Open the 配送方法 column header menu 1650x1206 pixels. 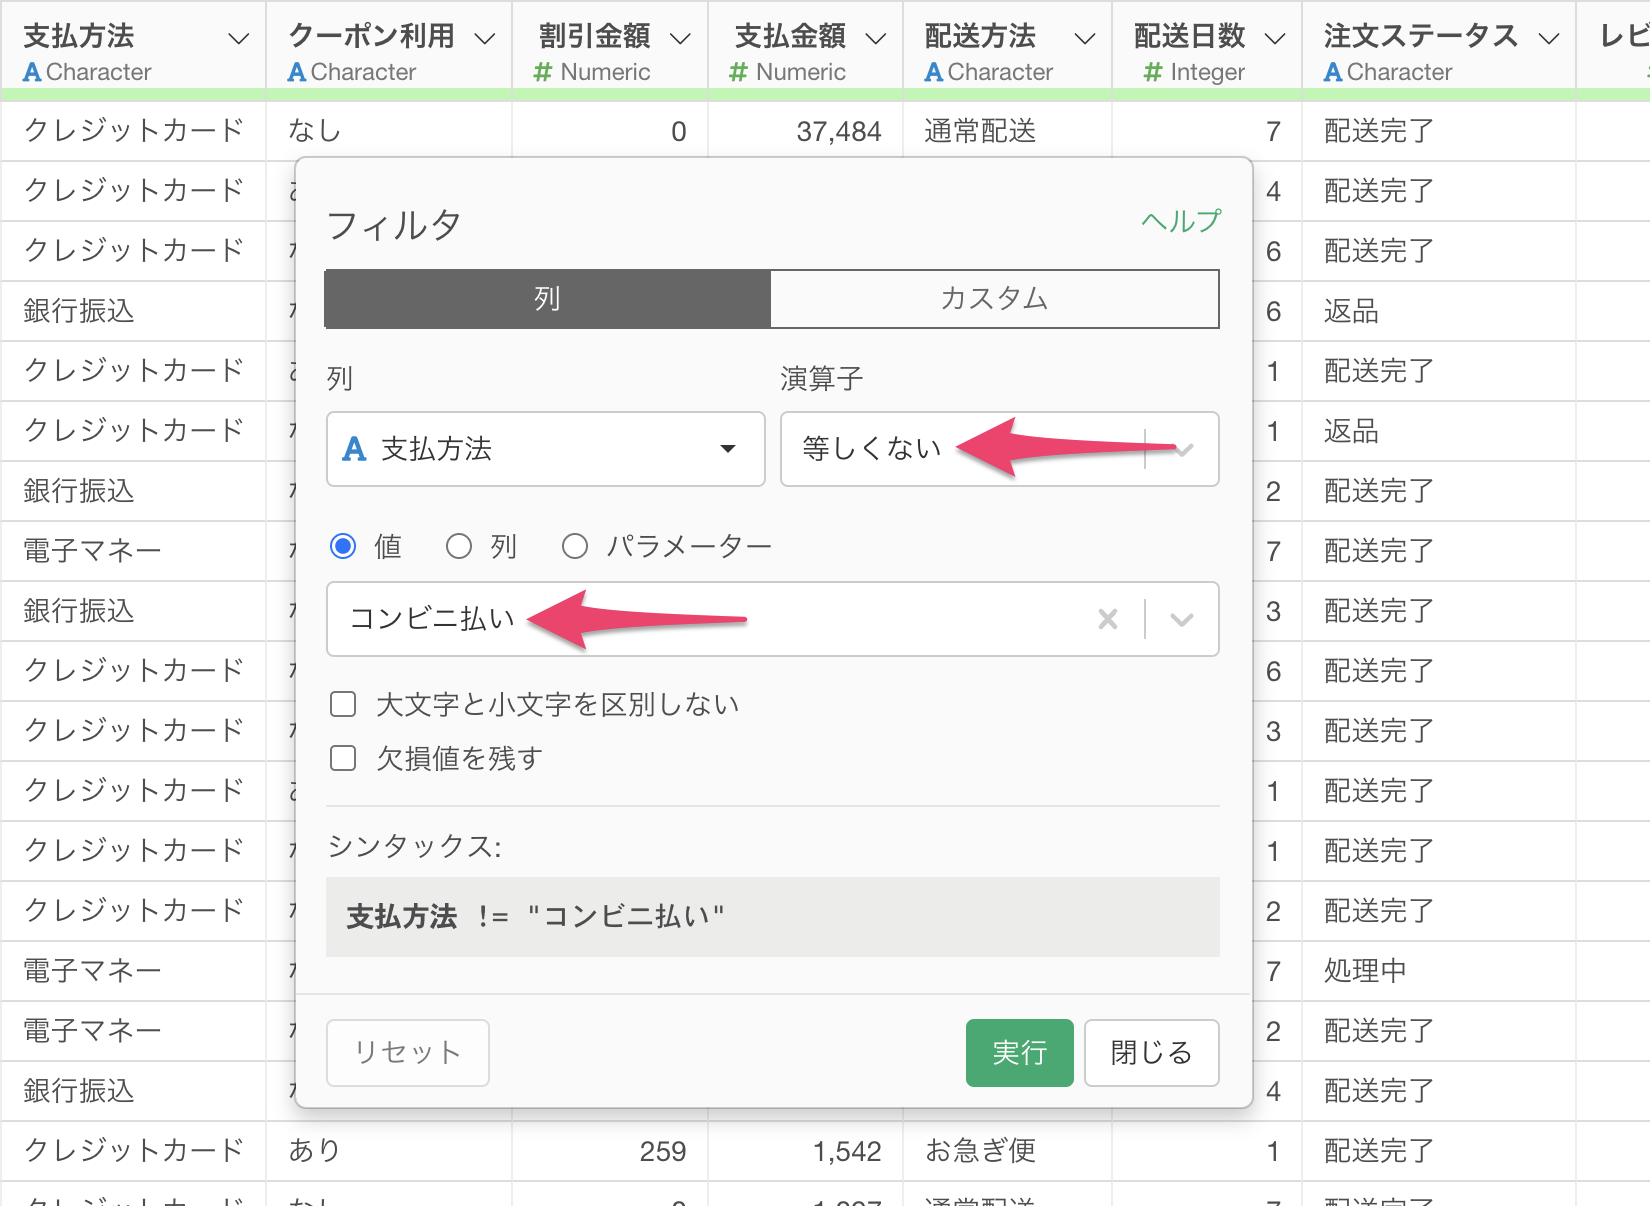pyautogui.click(x=1084, y=39)
